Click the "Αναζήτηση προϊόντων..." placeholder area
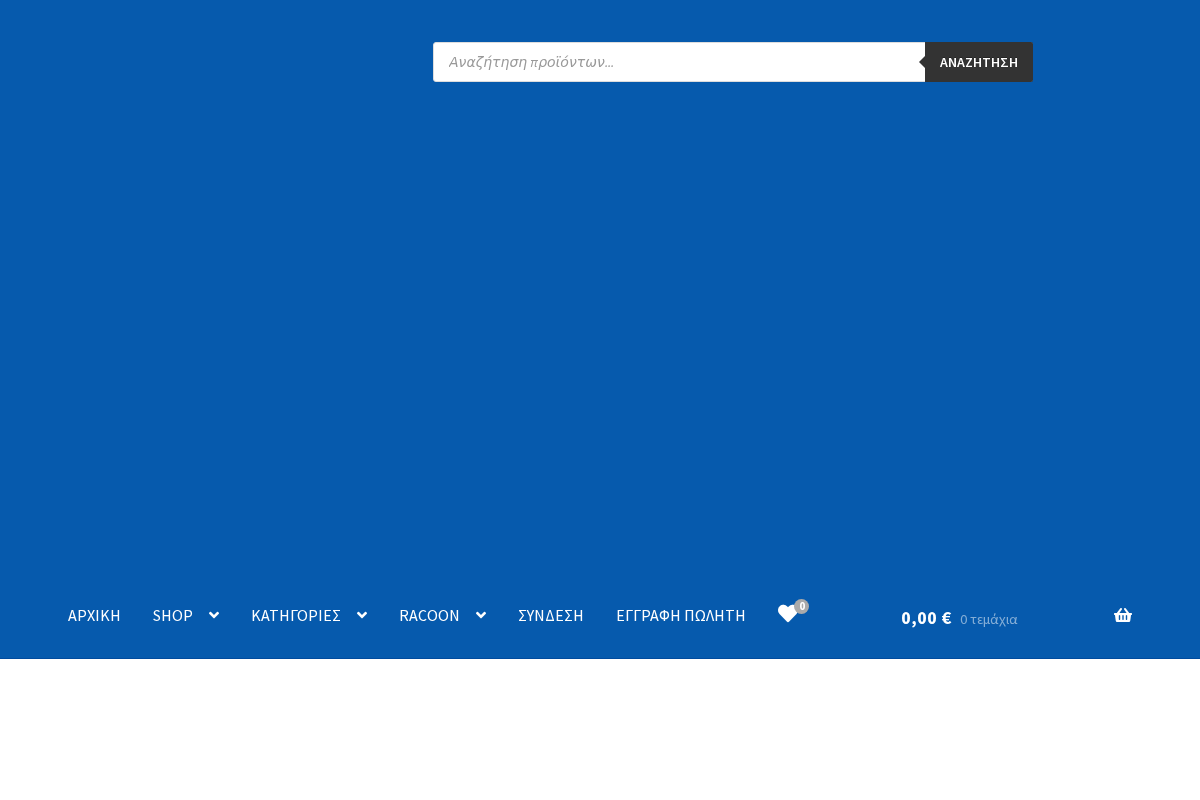This screenshot has height=800, width=1200. 530,61
